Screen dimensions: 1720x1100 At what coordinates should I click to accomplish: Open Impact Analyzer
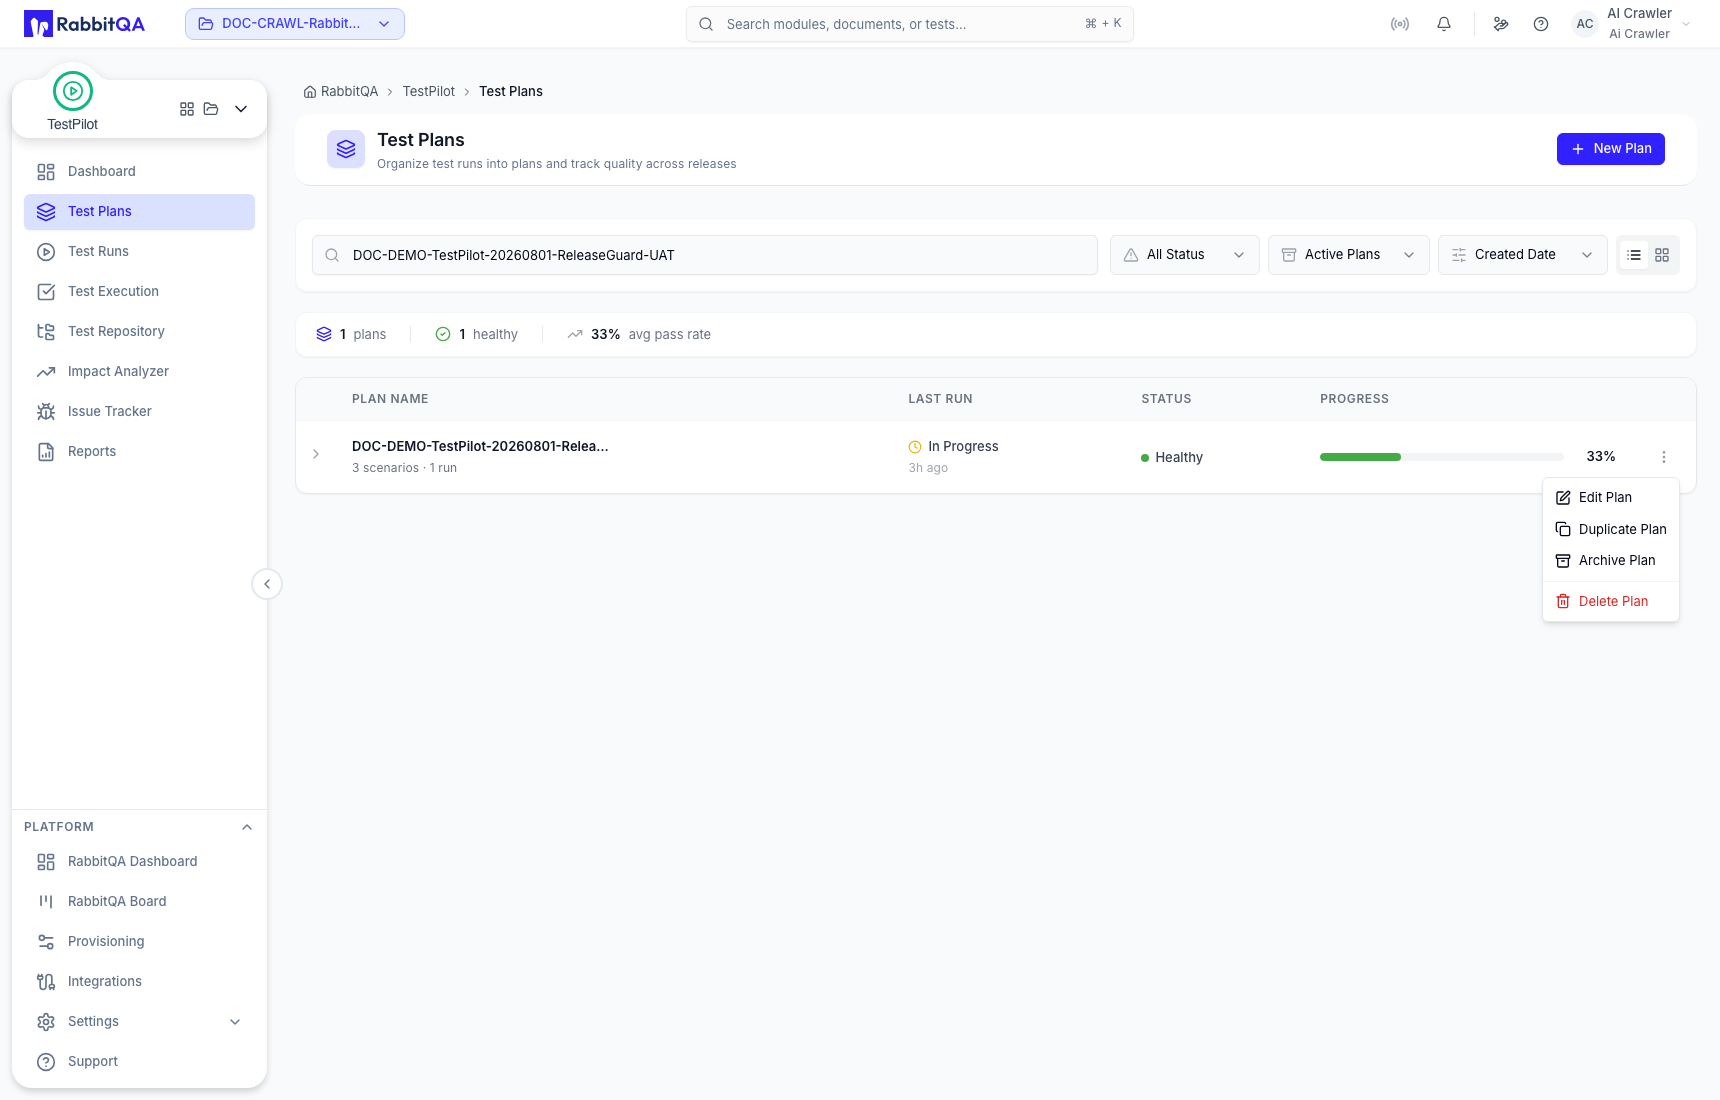(x=139, y=372)
